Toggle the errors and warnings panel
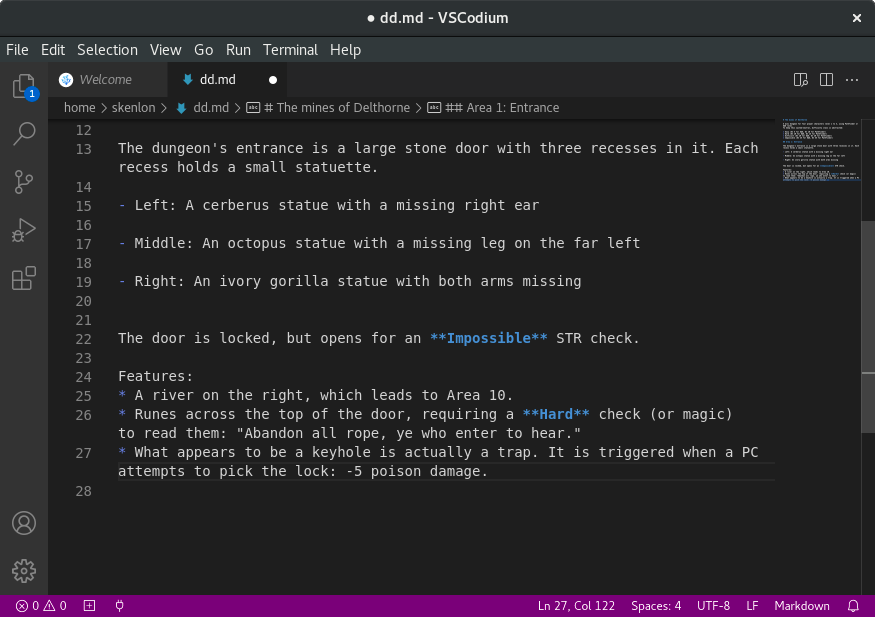875x617 pixels. [x=38, y=605]
